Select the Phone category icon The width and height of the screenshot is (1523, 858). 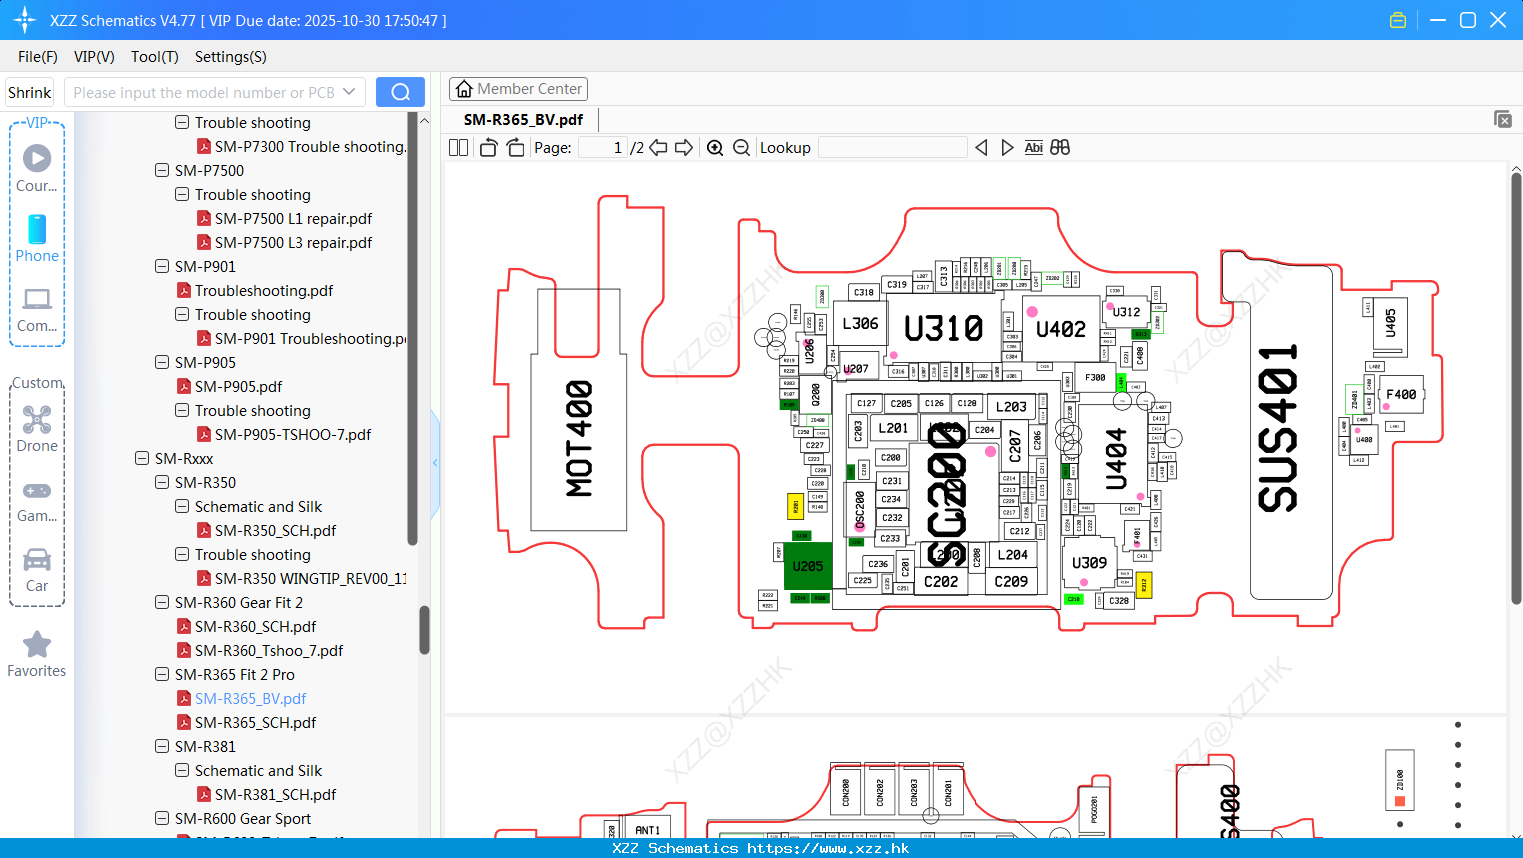click(37, 229)
